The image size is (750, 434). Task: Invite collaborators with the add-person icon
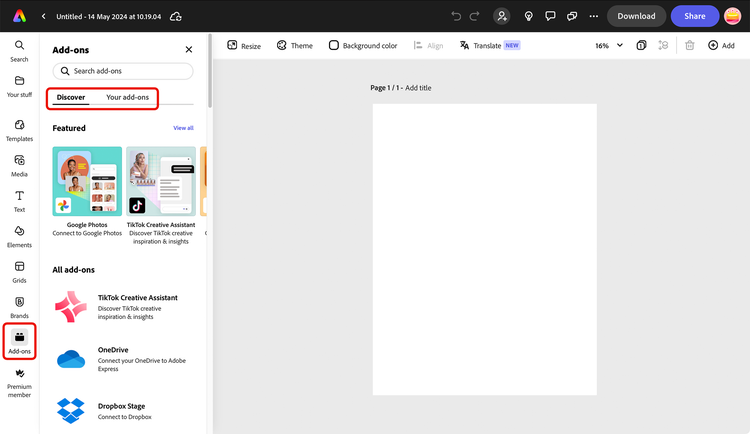tap(502, 16)
